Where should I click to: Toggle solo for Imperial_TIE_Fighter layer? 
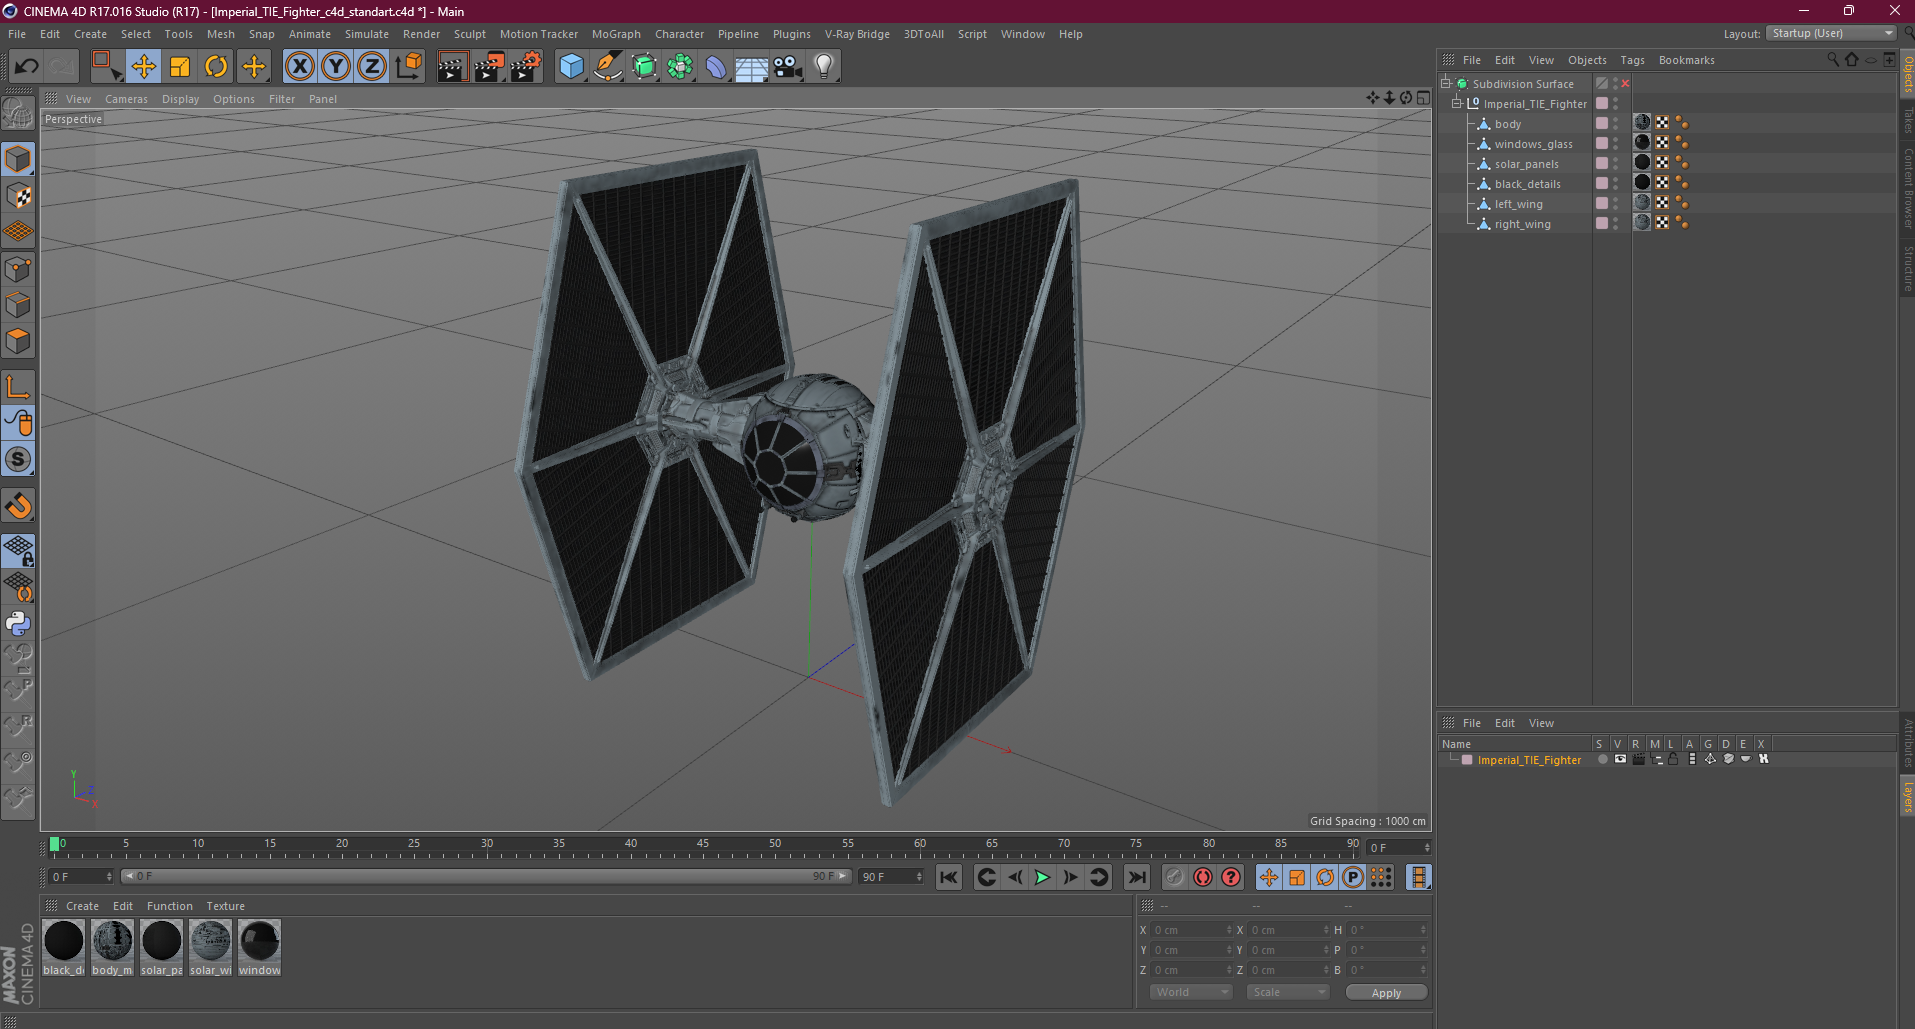point(1602,759)
